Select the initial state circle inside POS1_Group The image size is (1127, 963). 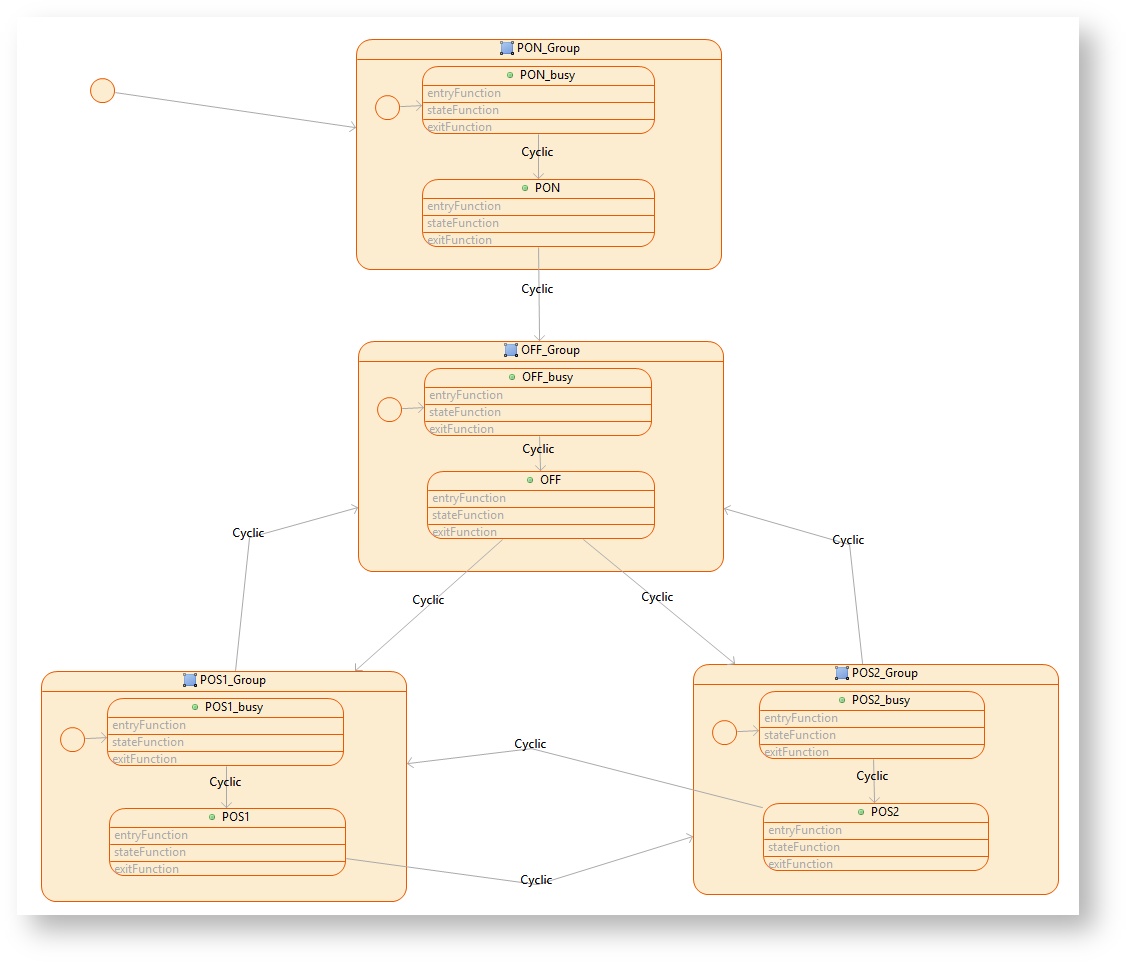click(x=72, y=739)
